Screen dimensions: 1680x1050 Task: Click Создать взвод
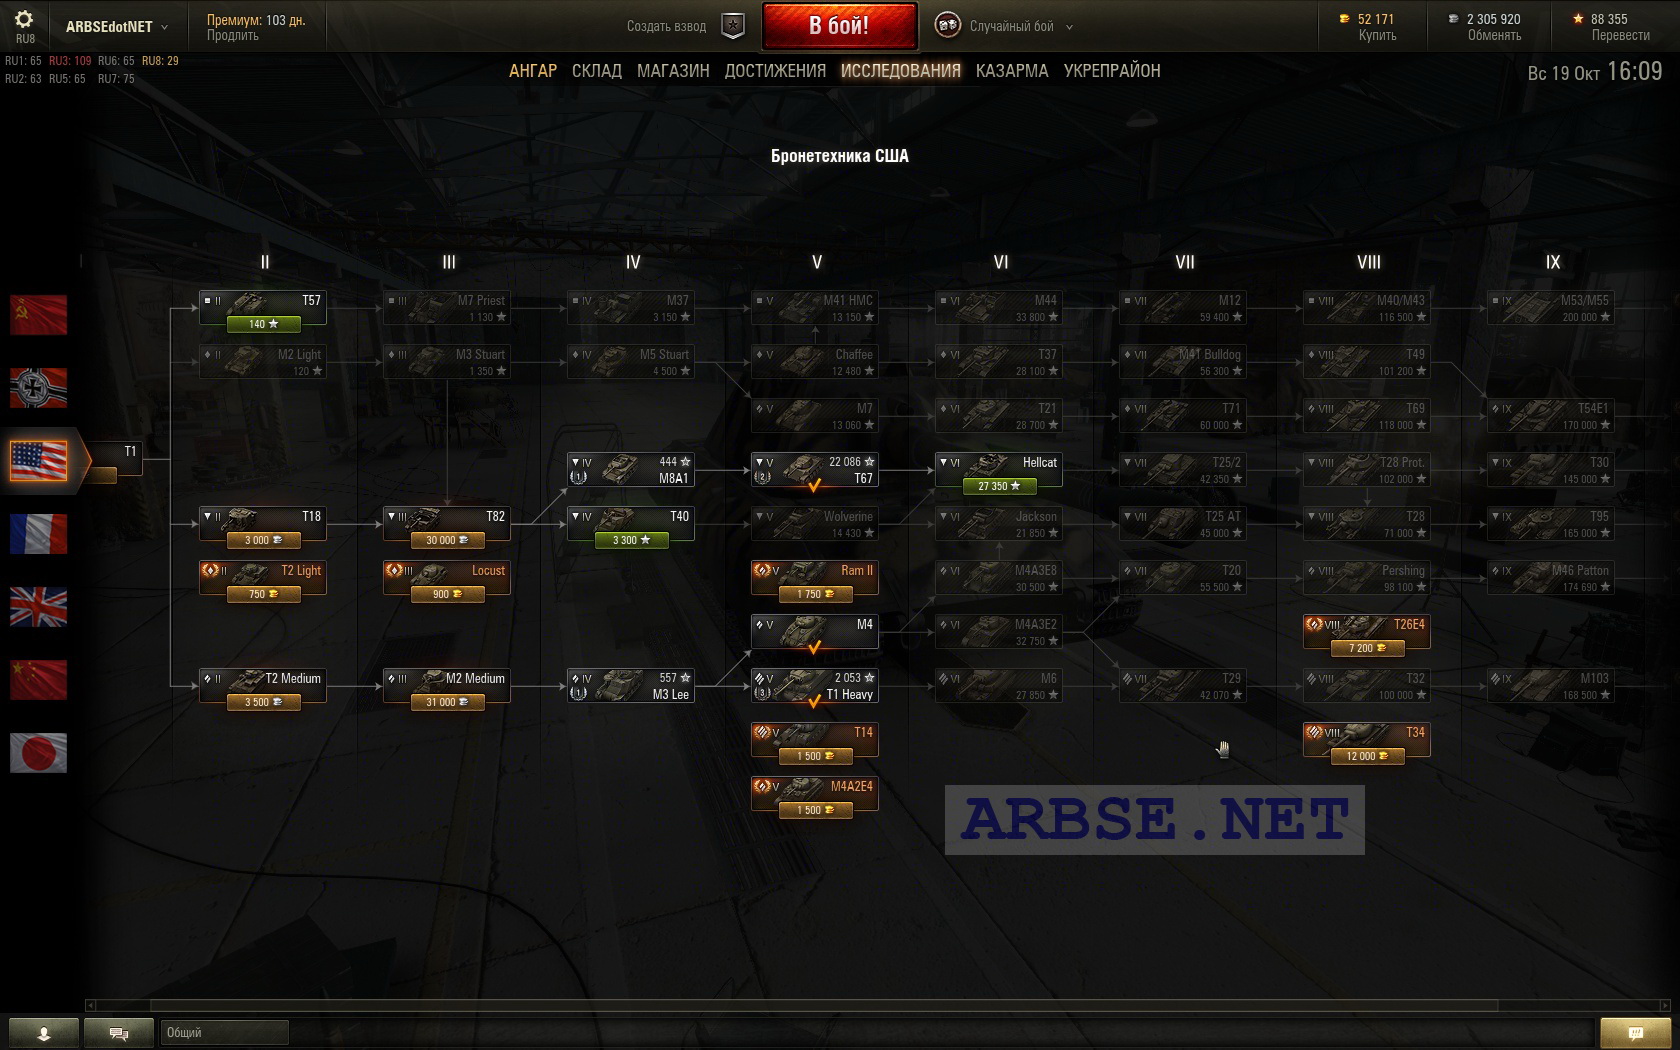[666, 27]
